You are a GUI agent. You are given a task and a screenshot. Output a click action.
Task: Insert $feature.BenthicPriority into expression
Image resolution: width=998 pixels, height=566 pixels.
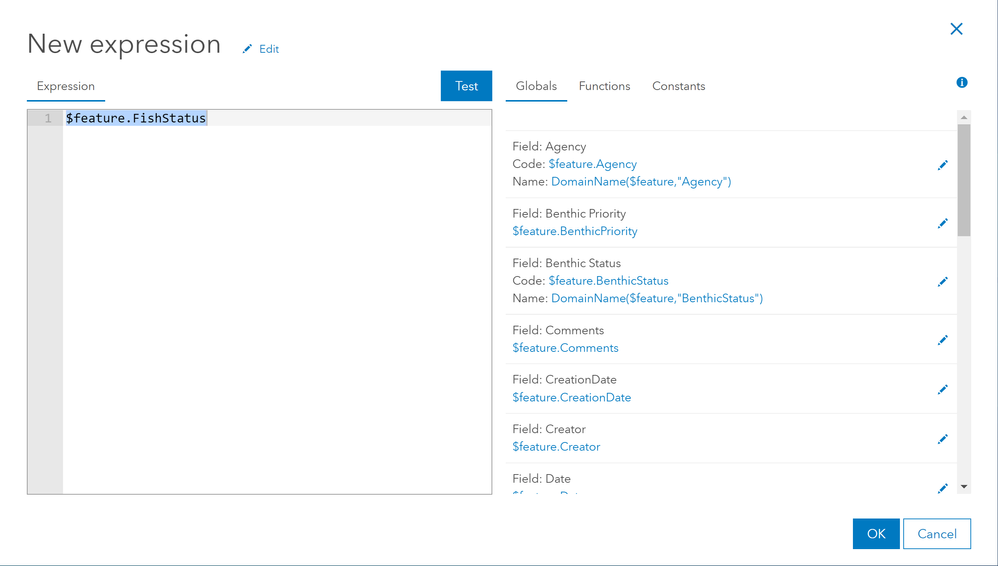575,231
